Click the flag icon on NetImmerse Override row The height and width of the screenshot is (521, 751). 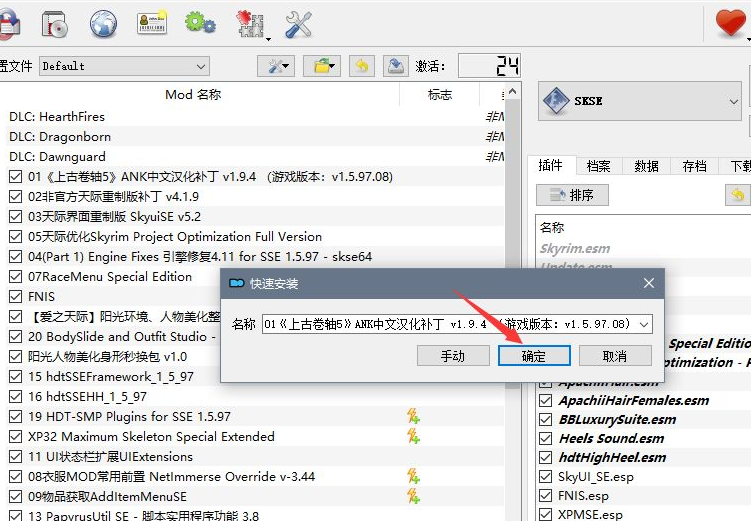coord(413,476)
